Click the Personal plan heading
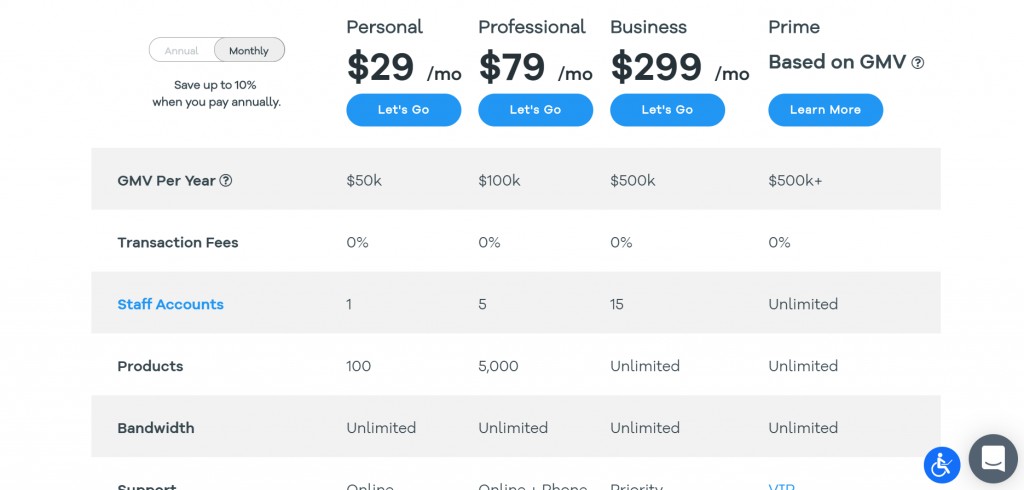 [x=385, y=27]
